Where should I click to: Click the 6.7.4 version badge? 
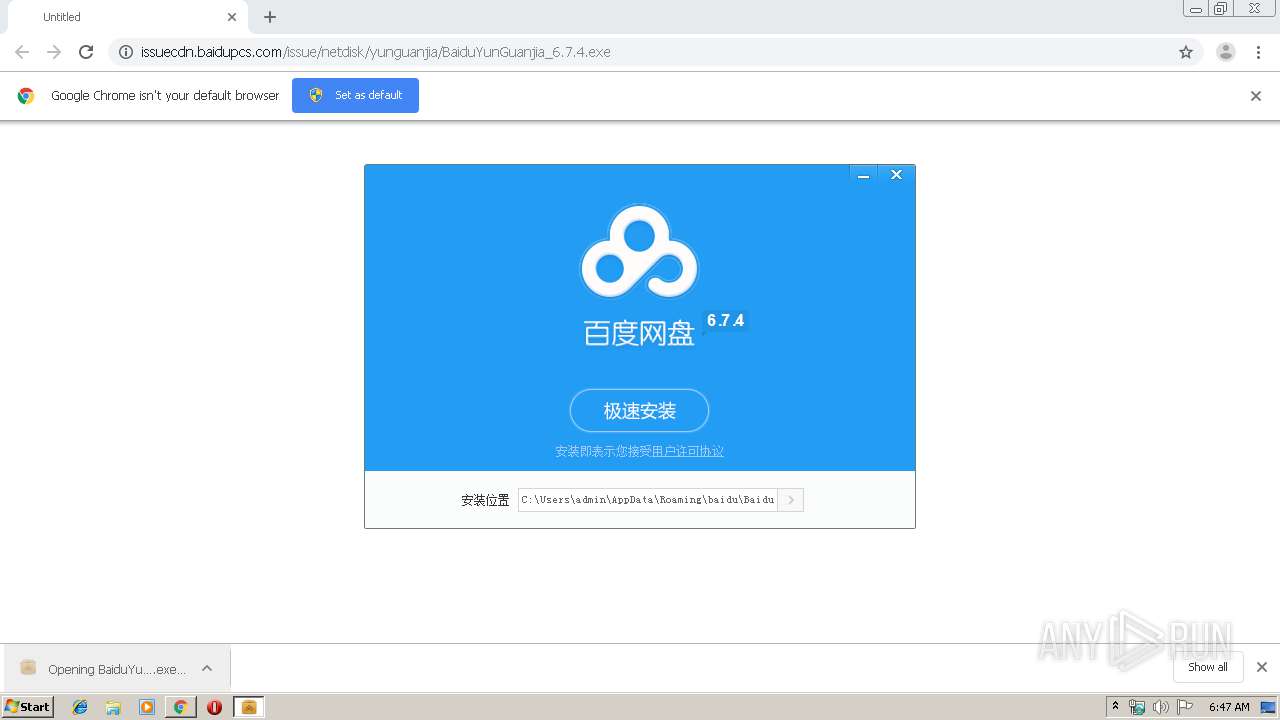tap(725, 320)
